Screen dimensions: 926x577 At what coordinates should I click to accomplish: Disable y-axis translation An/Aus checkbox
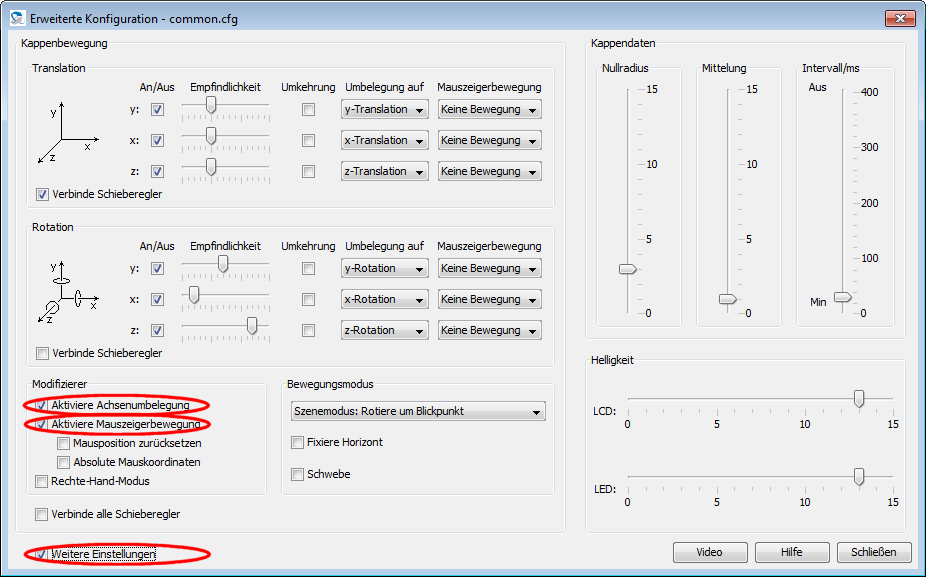157,110
